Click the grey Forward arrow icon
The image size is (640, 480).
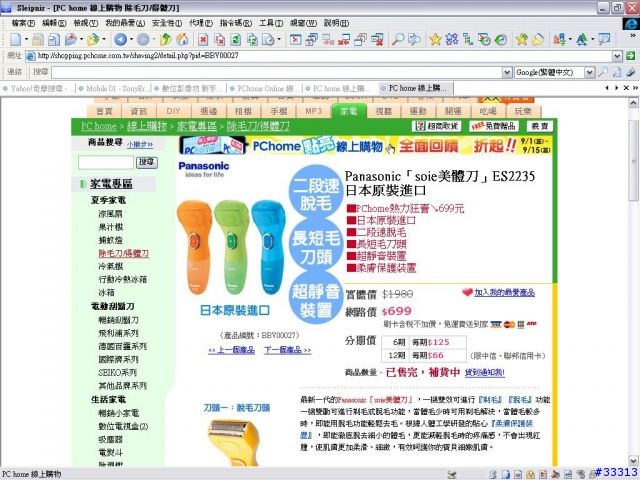[143, 39]
